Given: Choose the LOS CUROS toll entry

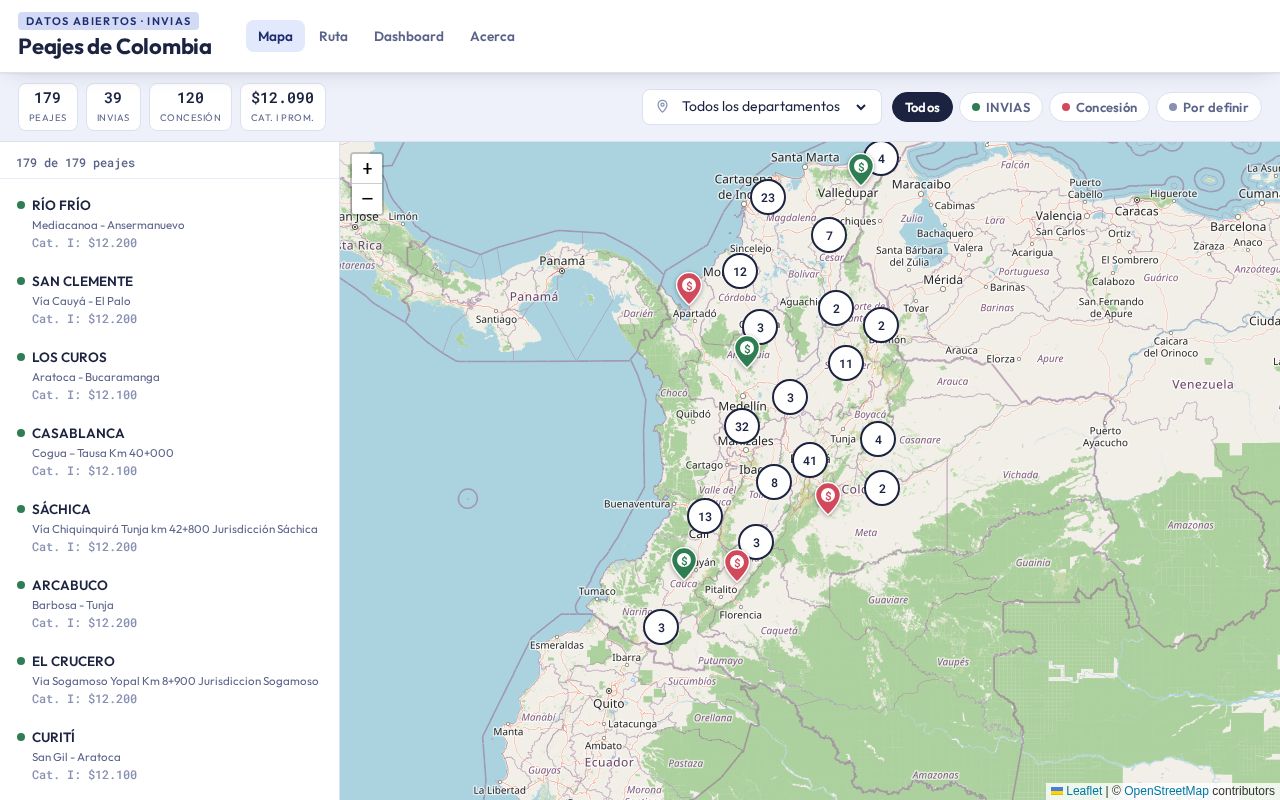Looking at the screenshot, I should [170, 375].
